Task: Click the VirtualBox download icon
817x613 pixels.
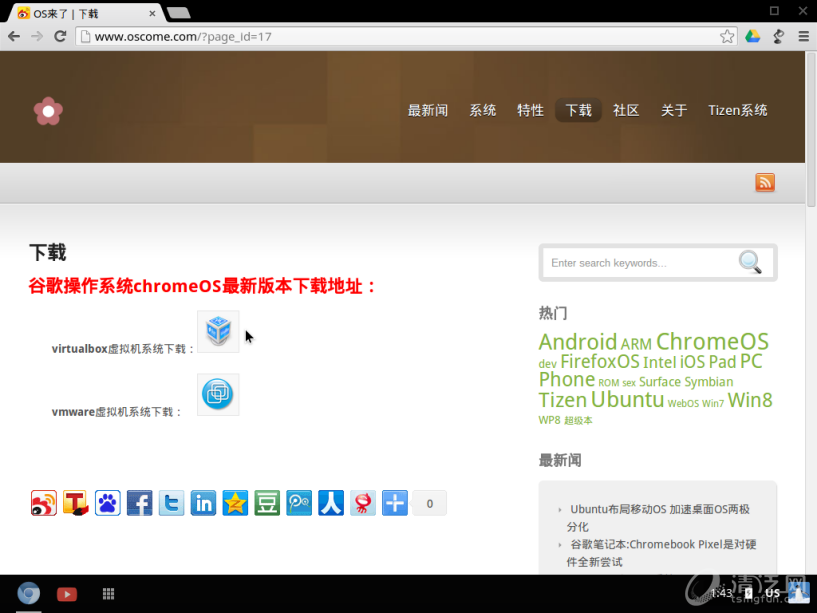Action: [218, 331]
